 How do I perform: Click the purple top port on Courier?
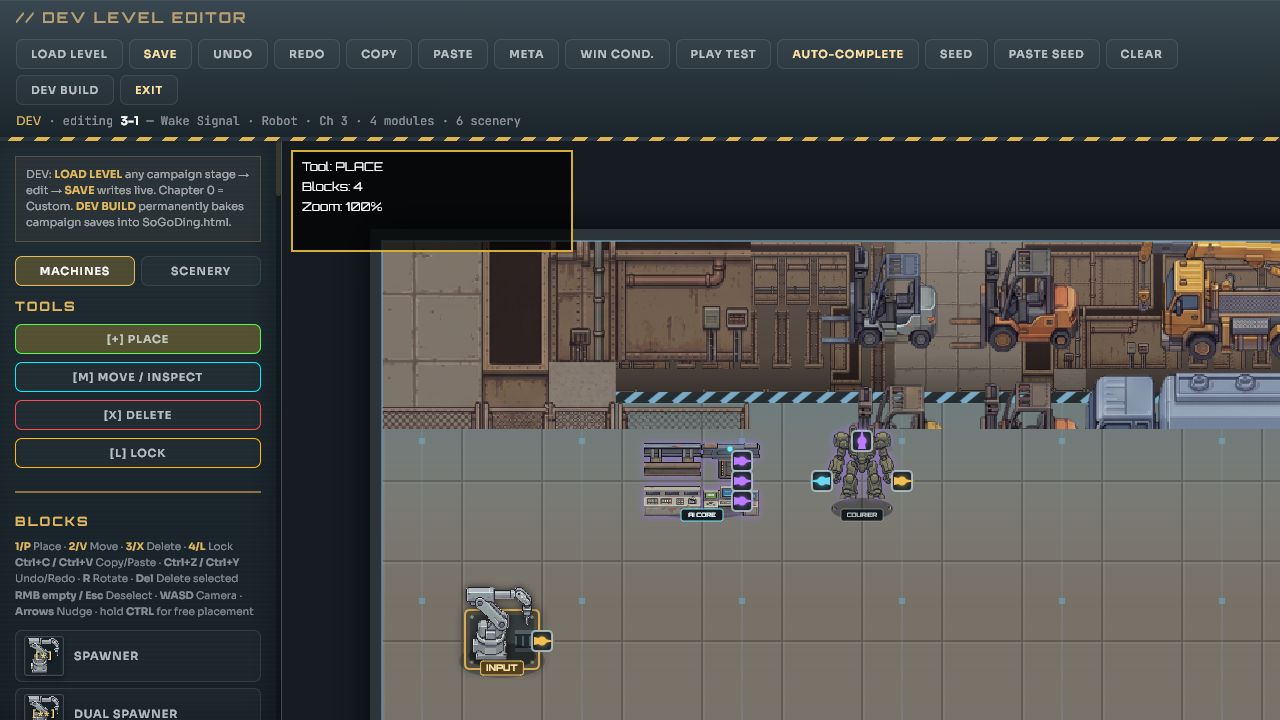[862, 440]
